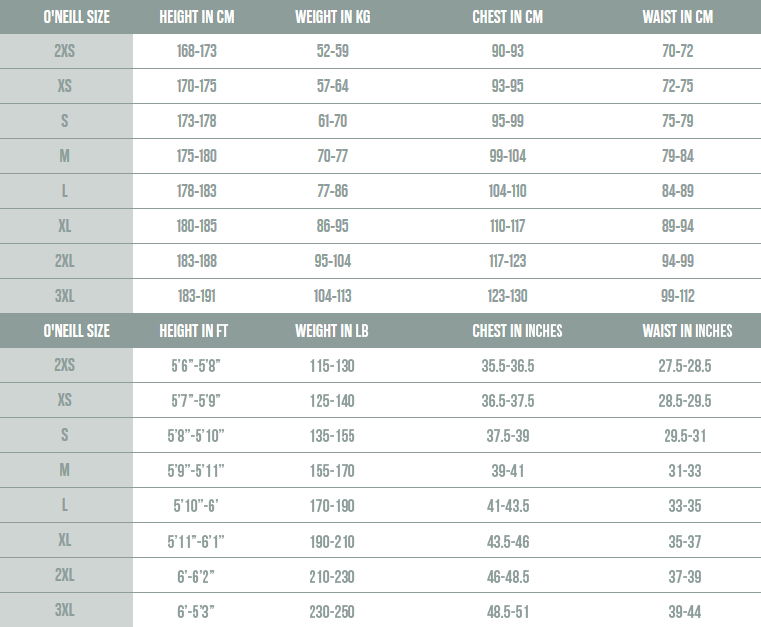Select height value 183-188
The width and height of the screenshot is (761, 627).
tap(197, 261)
